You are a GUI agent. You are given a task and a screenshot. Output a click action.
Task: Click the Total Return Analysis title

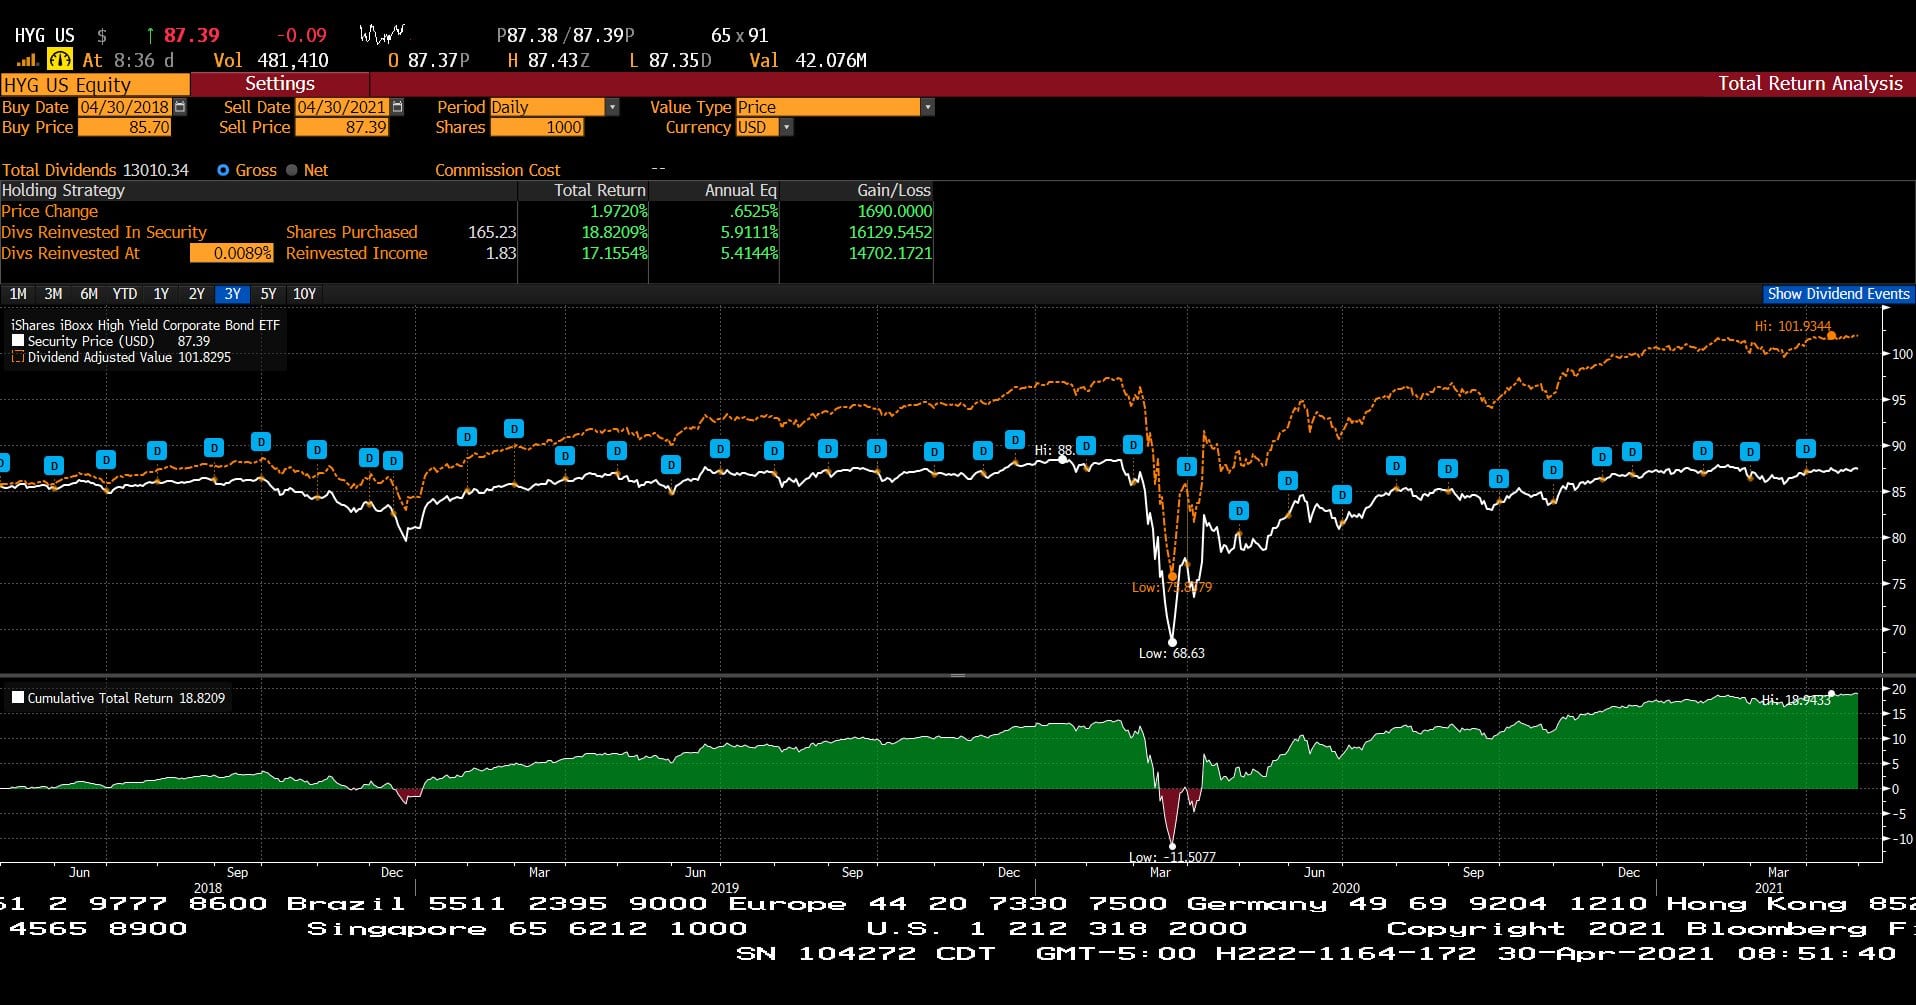pyautogui.click(x=1810, y=84)
